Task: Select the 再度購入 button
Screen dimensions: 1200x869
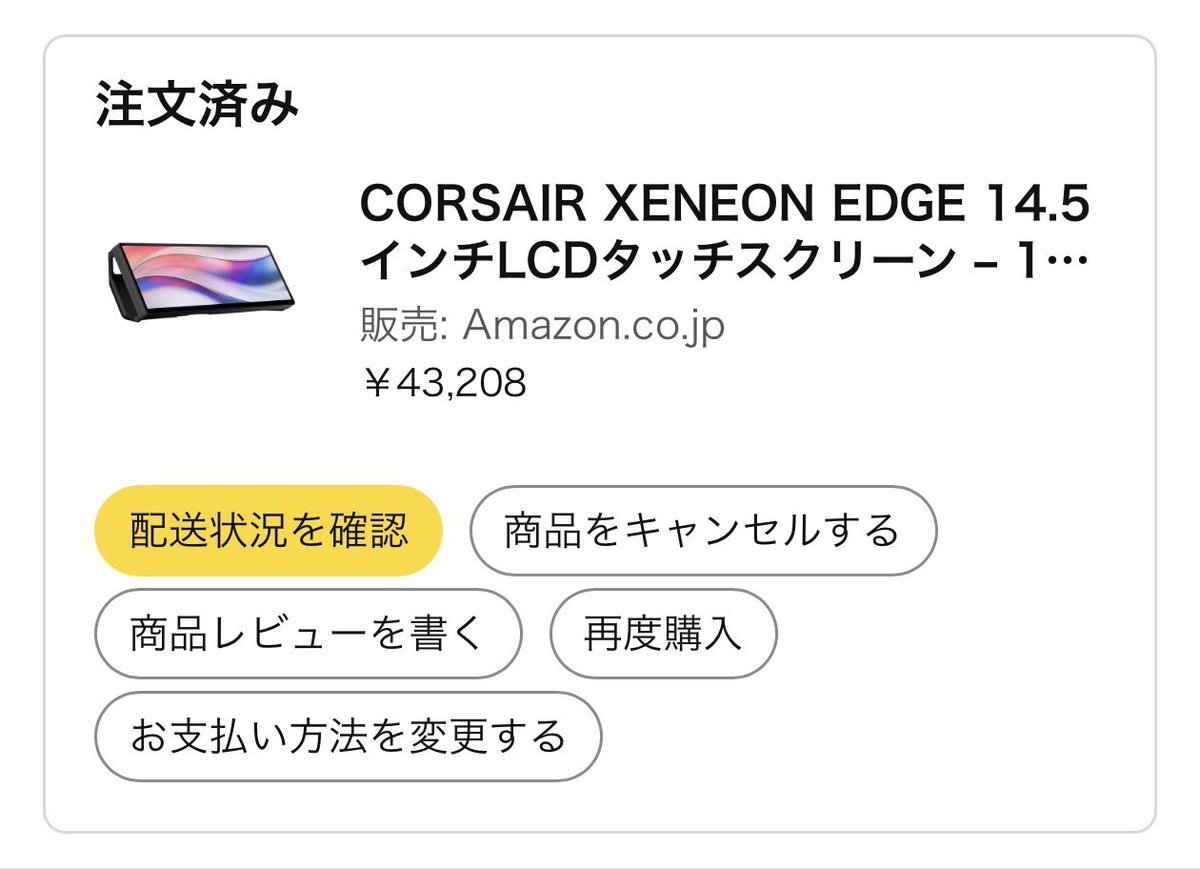Action: tap(663, 634)
